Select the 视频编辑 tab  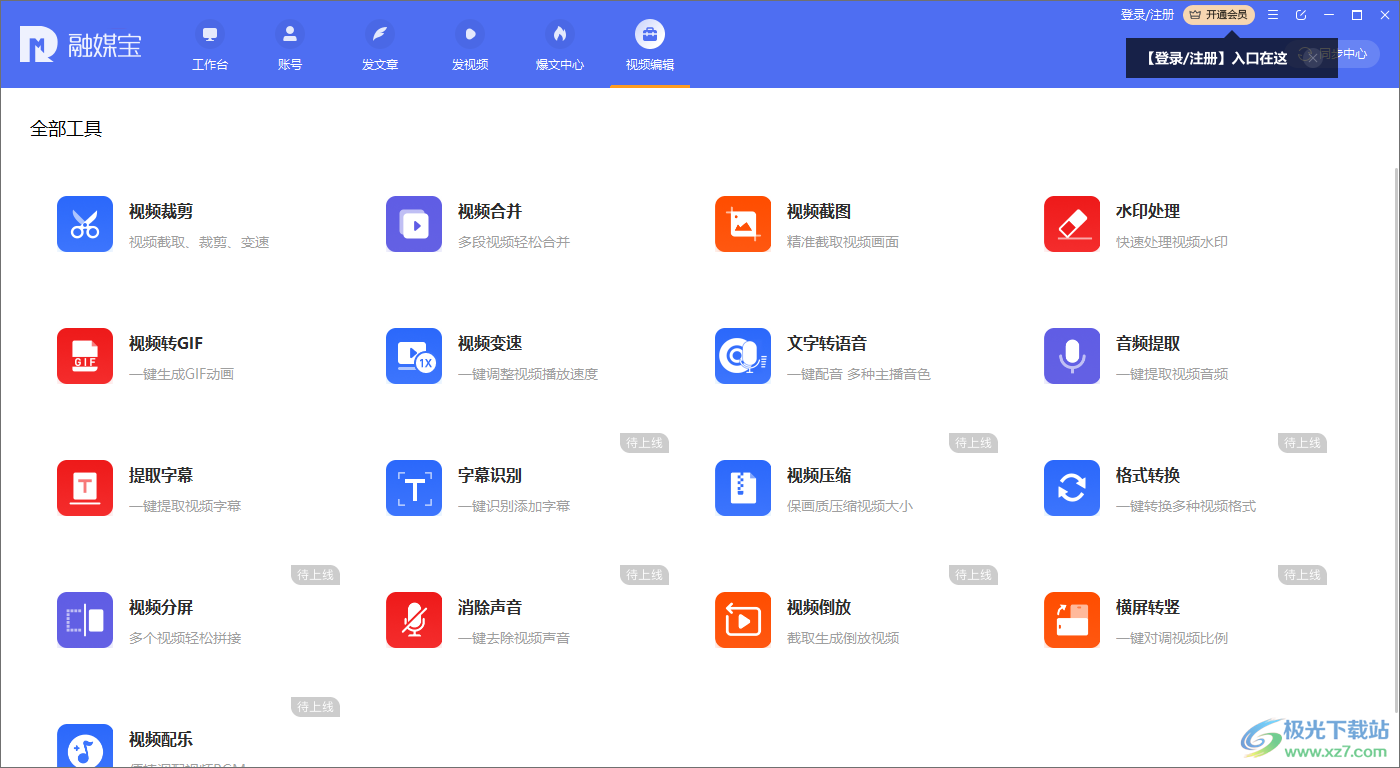[650, 46]
